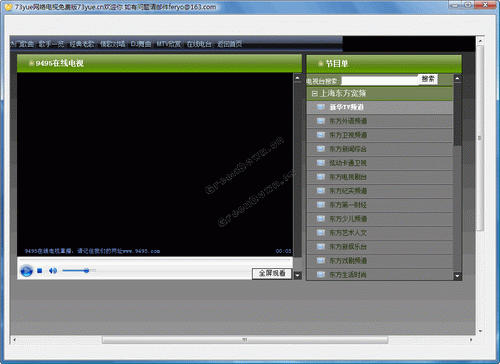Focus the 电视台搜索 input field

point(380,81)
